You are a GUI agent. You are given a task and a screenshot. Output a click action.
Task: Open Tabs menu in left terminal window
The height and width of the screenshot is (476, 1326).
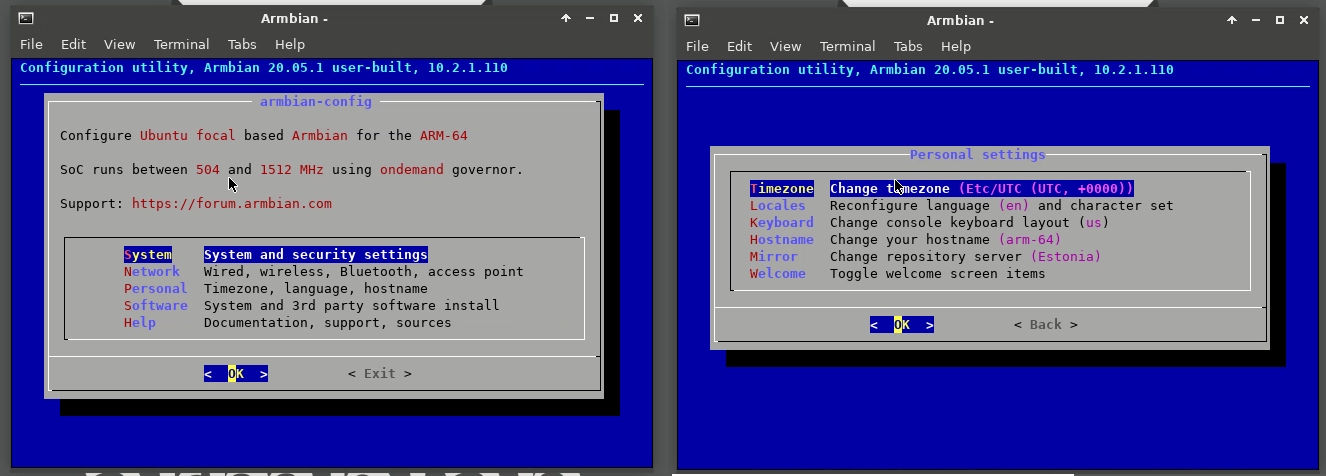coord(242,44)
